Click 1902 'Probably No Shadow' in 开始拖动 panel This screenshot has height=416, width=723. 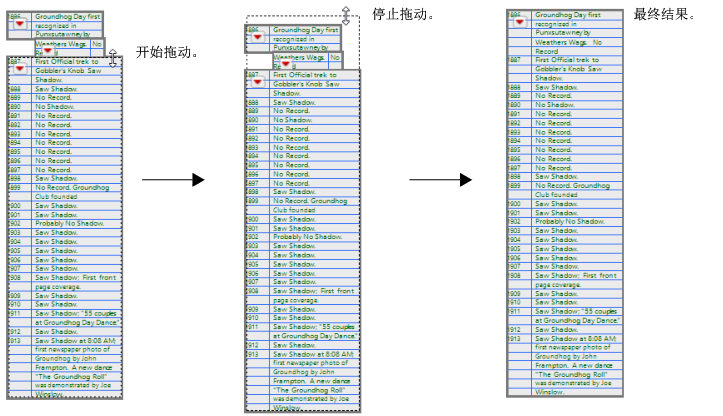coord(69,224)
